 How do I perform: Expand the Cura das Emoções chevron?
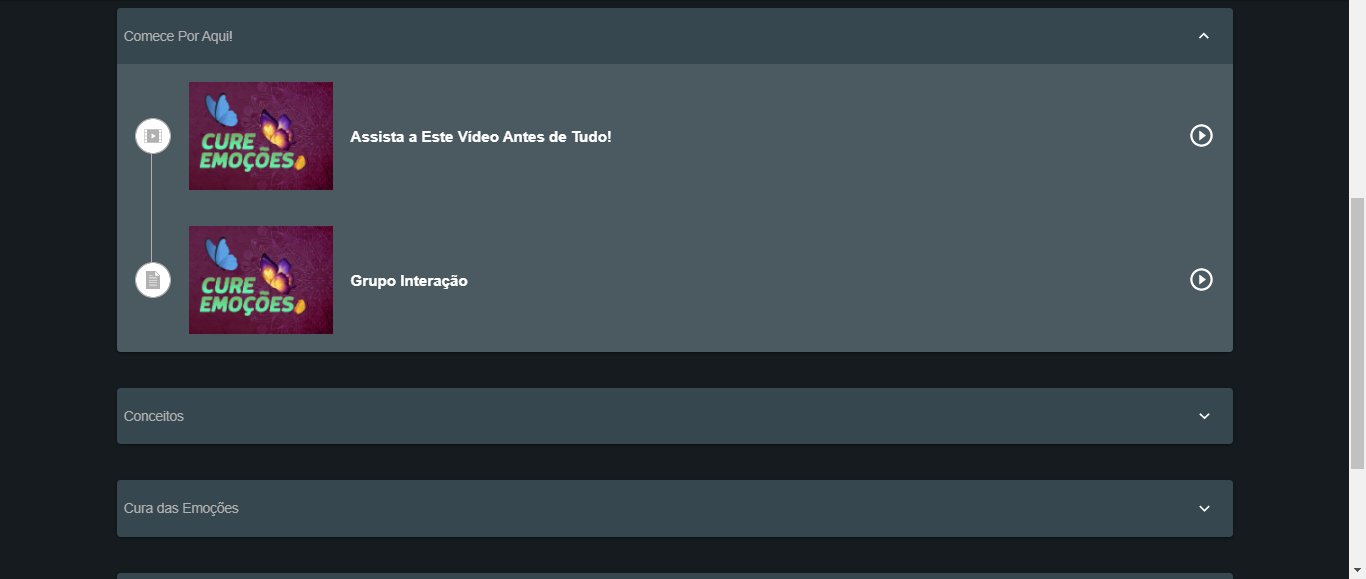[x=1204, y=508]
